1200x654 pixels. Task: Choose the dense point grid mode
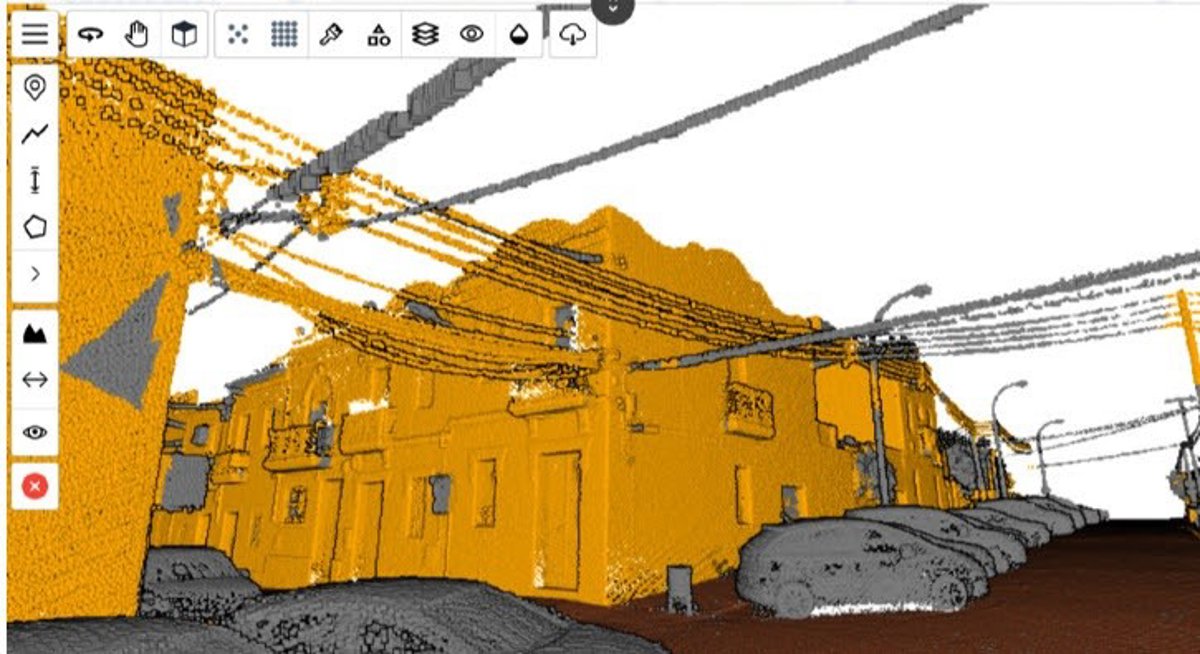pyautogui.click(x=285, y=35)
